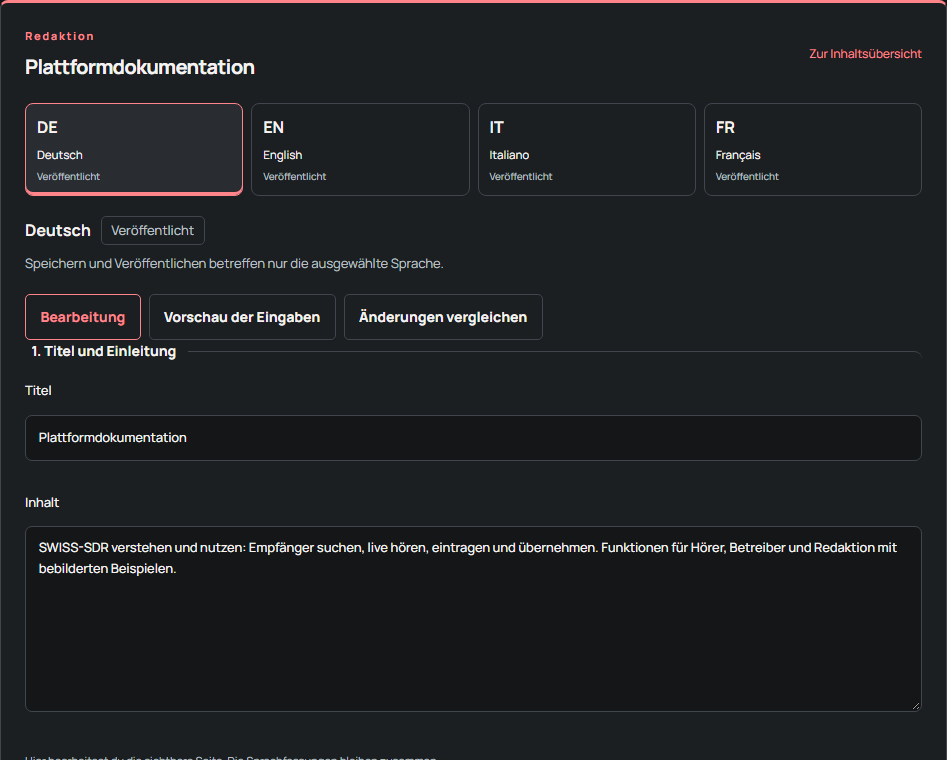The width and height of the screenshot is (947, 760).
Task: Click the Inhalt field label
Action: [42, 503]
